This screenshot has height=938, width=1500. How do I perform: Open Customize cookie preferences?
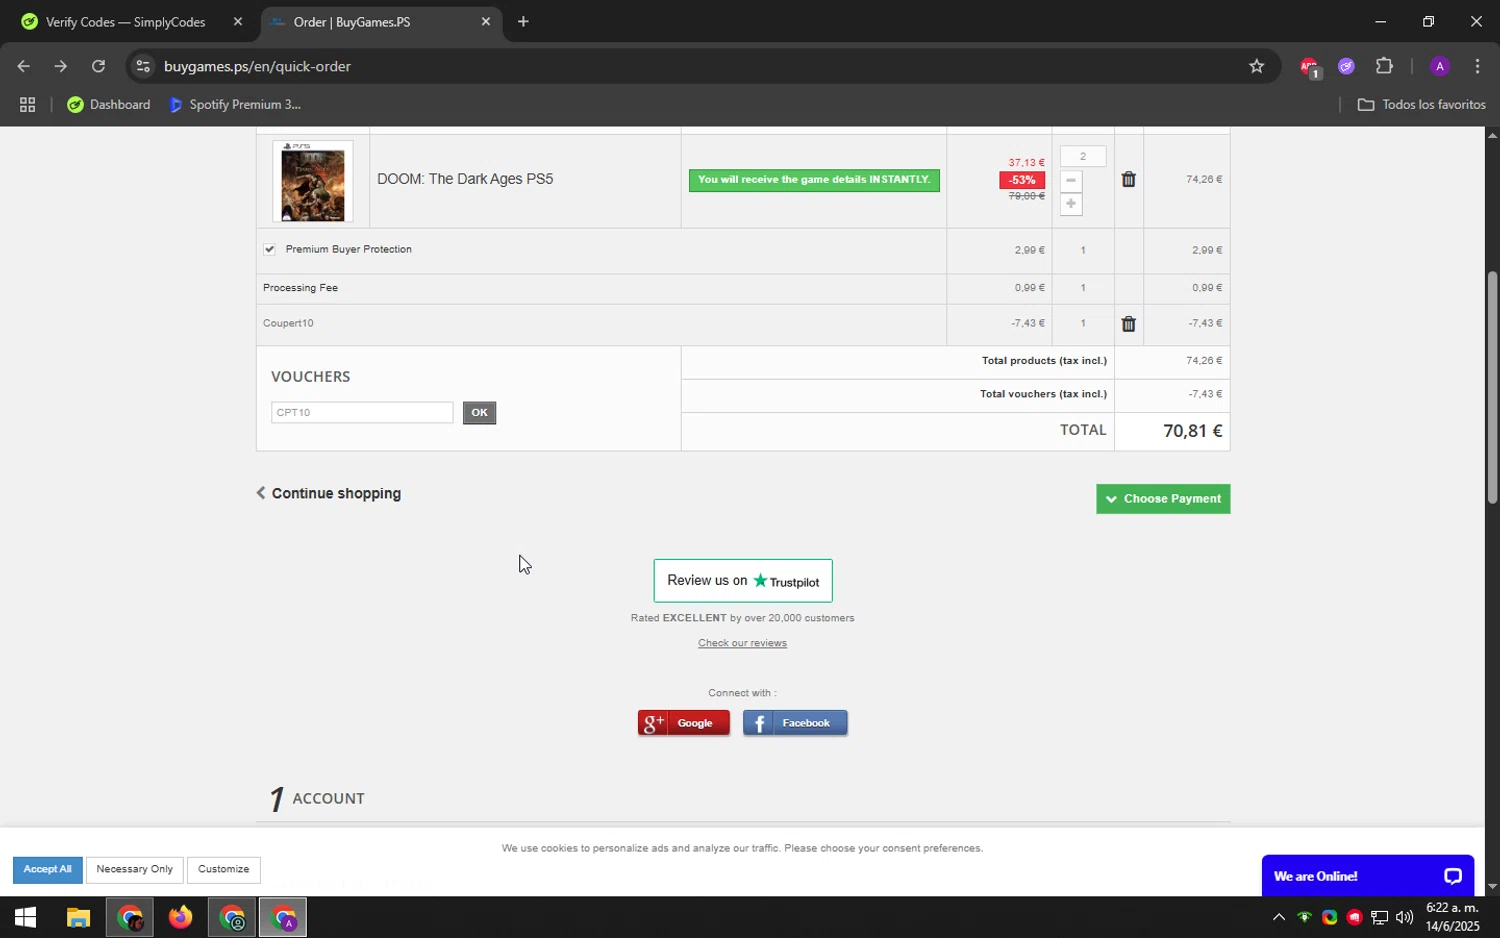click(x=223, y=869)
